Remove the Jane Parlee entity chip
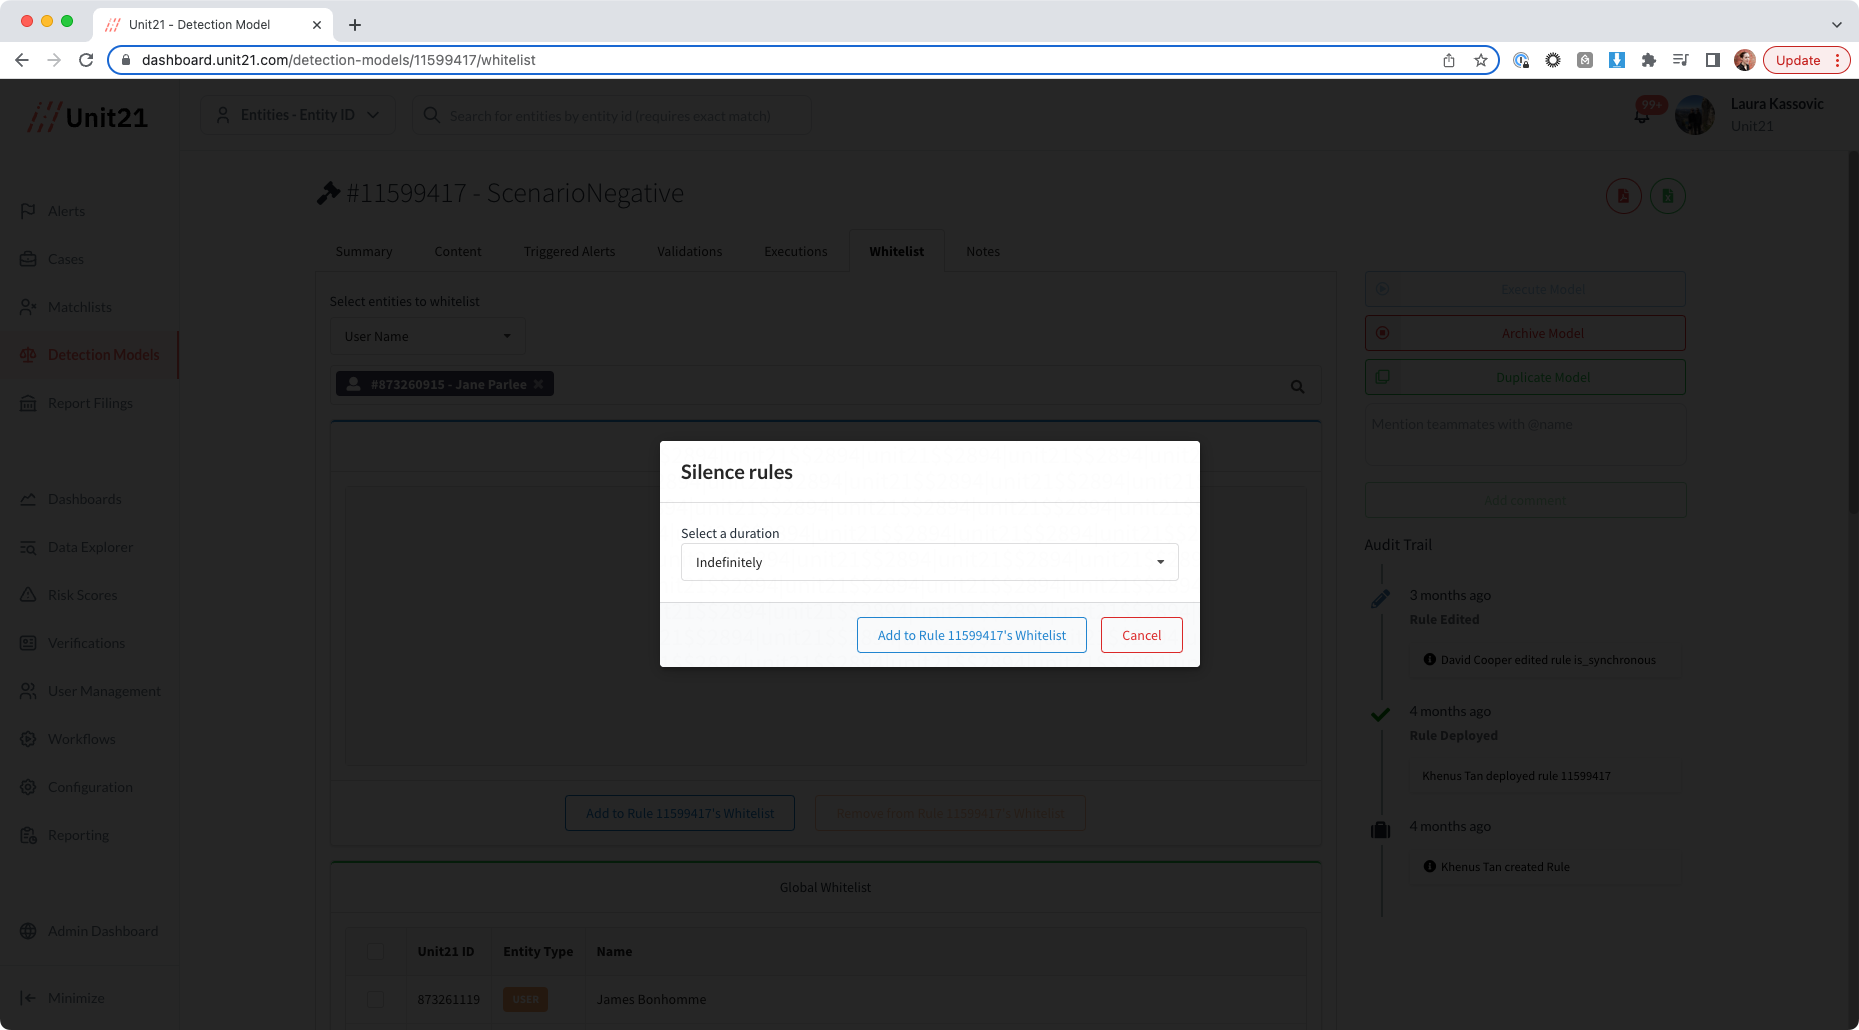This screenshot has width=1859, height=1030. click(x=538, y=384)
